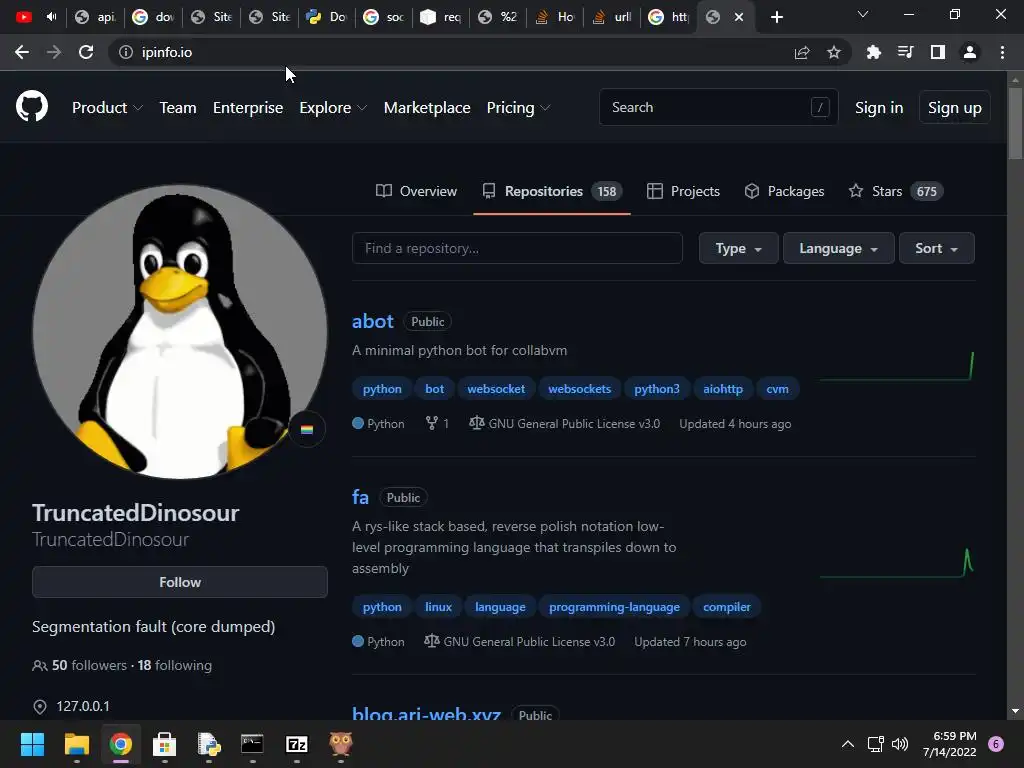Switch to the 'soc' Google tab
This screenshot has width=1024, height=768.
pyautogui.click(x=384, y=17)
